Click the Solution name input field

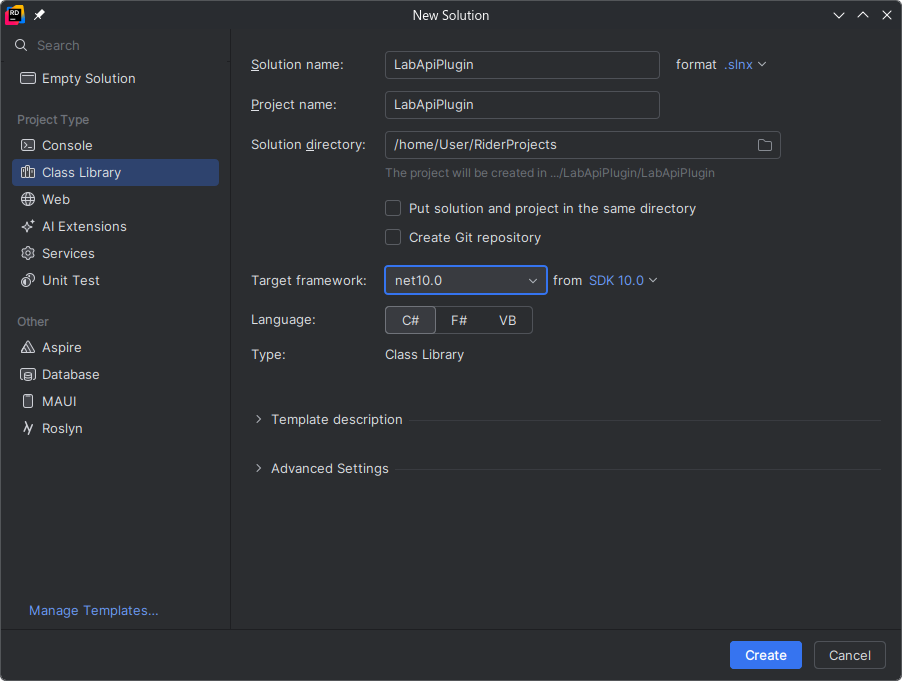522,65
